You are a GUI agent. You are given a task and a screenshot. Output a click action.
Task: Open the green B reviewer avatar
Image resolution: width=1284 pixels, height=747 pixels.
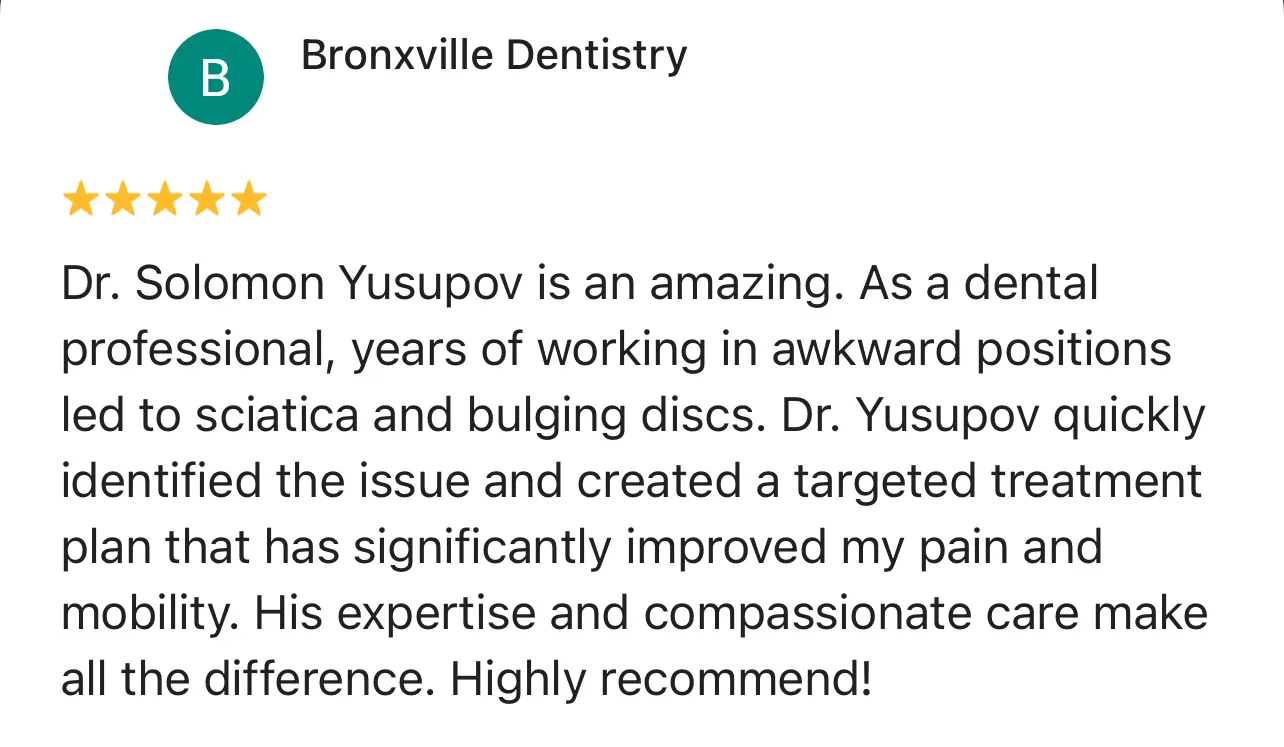(x=215, y=77)
